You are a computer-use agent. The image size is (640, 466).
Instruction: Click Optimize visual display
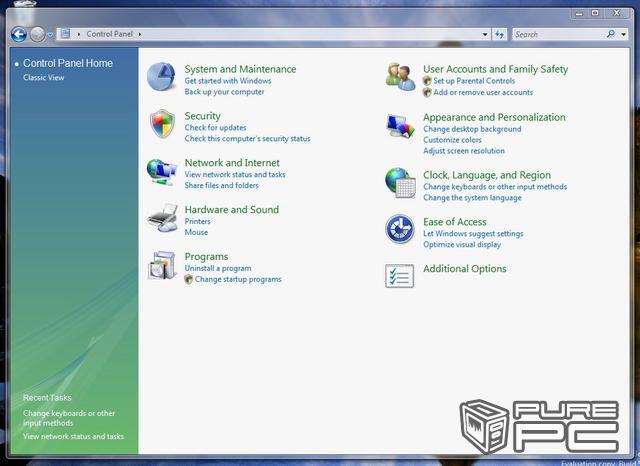[x=462, y=245]
